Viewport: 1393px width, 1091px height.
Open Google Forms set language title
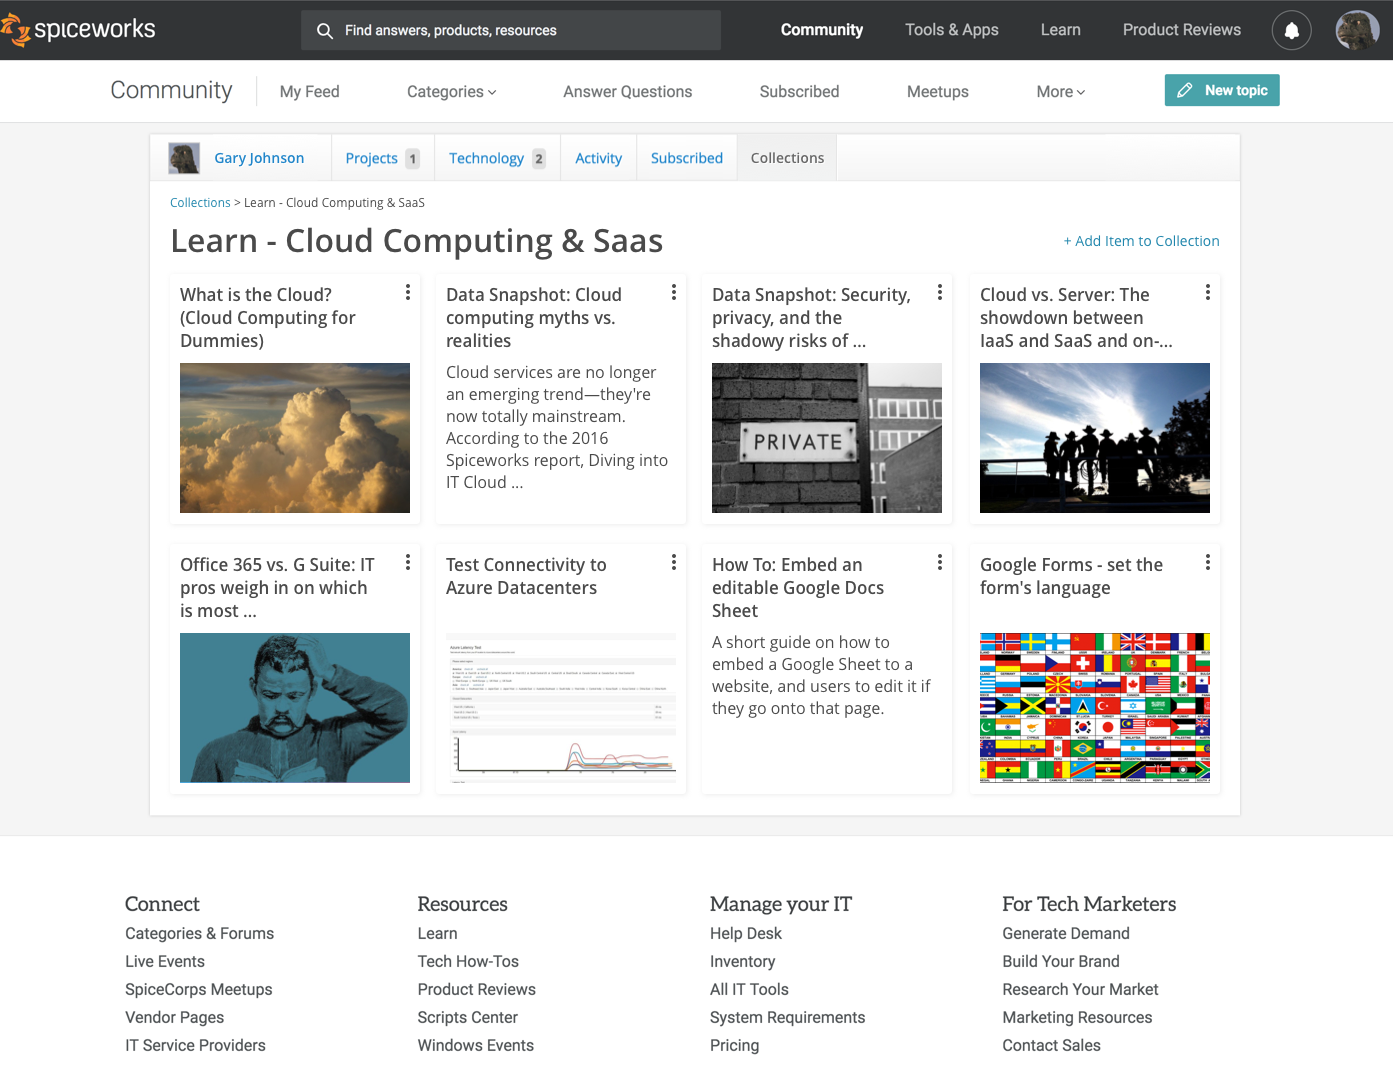(1071, 577)
